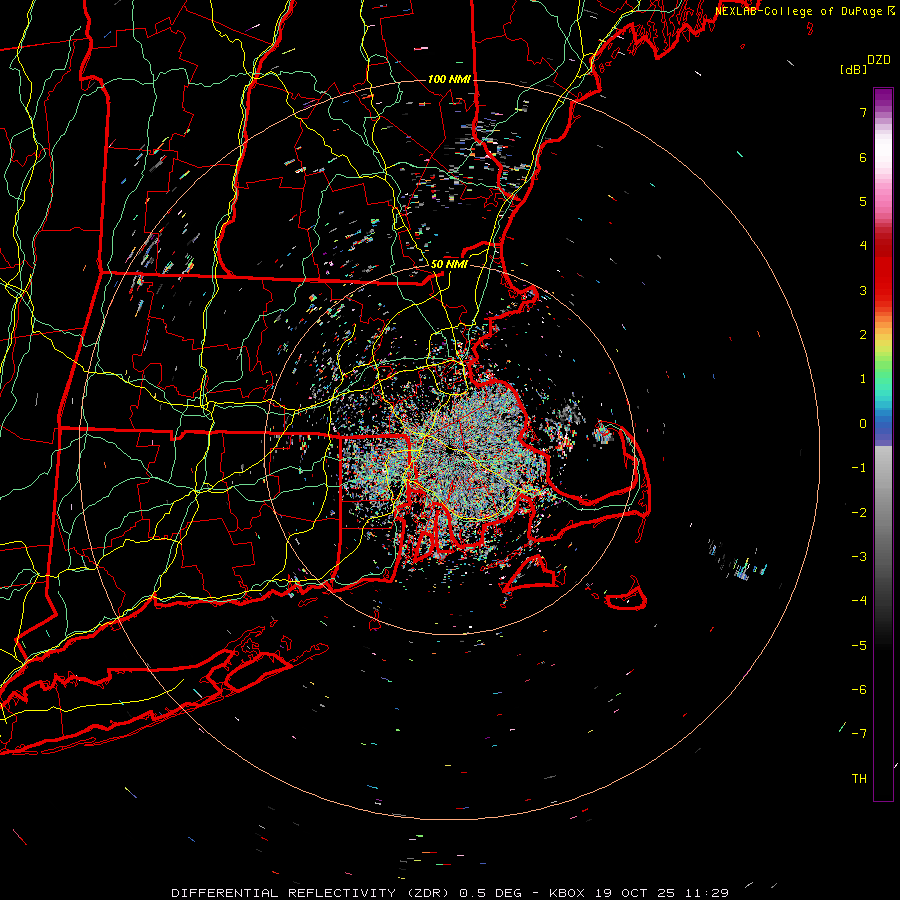Click the -1 tick label on the scale
Screen dimensions: 900x900
[859, 468]
